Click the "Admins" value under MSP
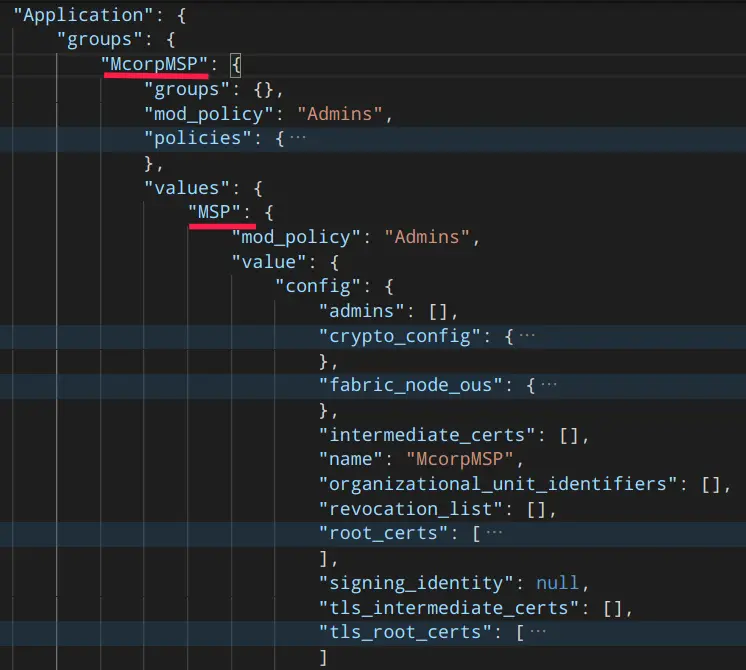The width and height of the screenshot is (746, 670). click(427, 237)
